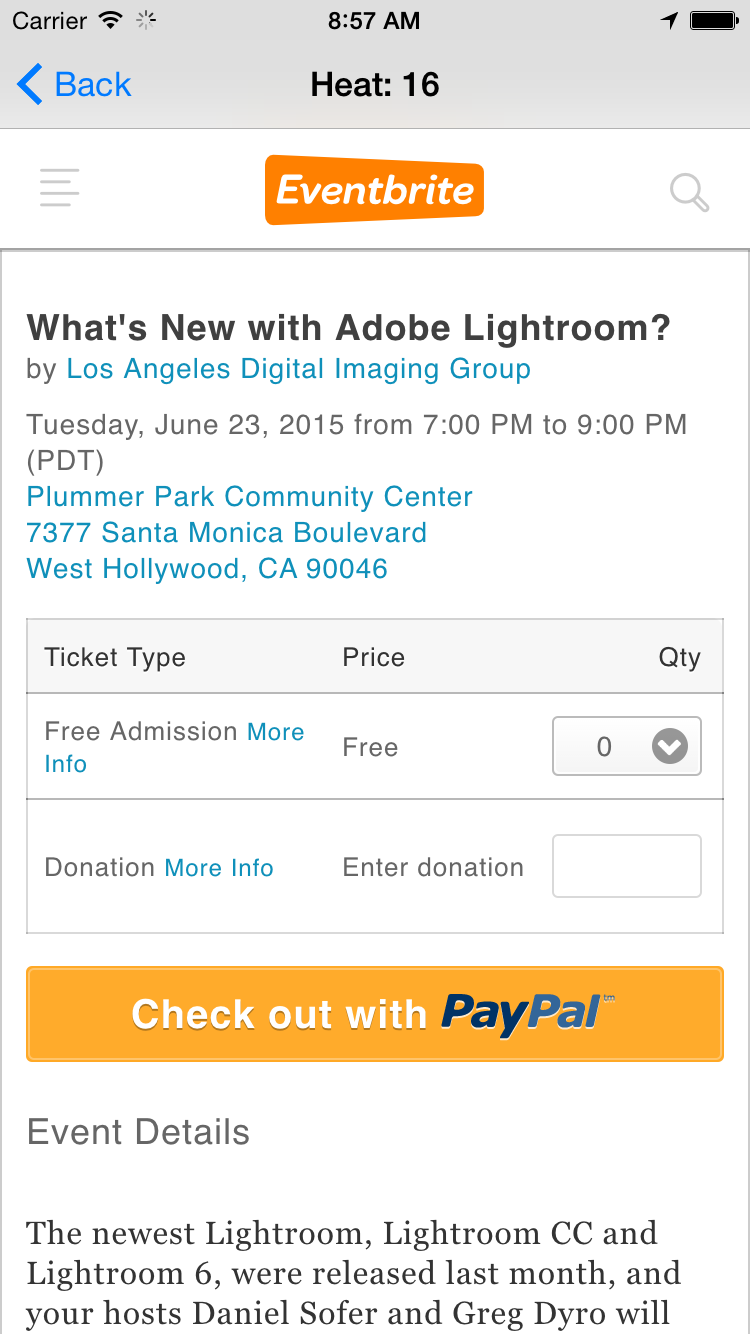The image size is (750, 1334).
Task: Tap the location arrow status icon
Action: click(669, 20)
